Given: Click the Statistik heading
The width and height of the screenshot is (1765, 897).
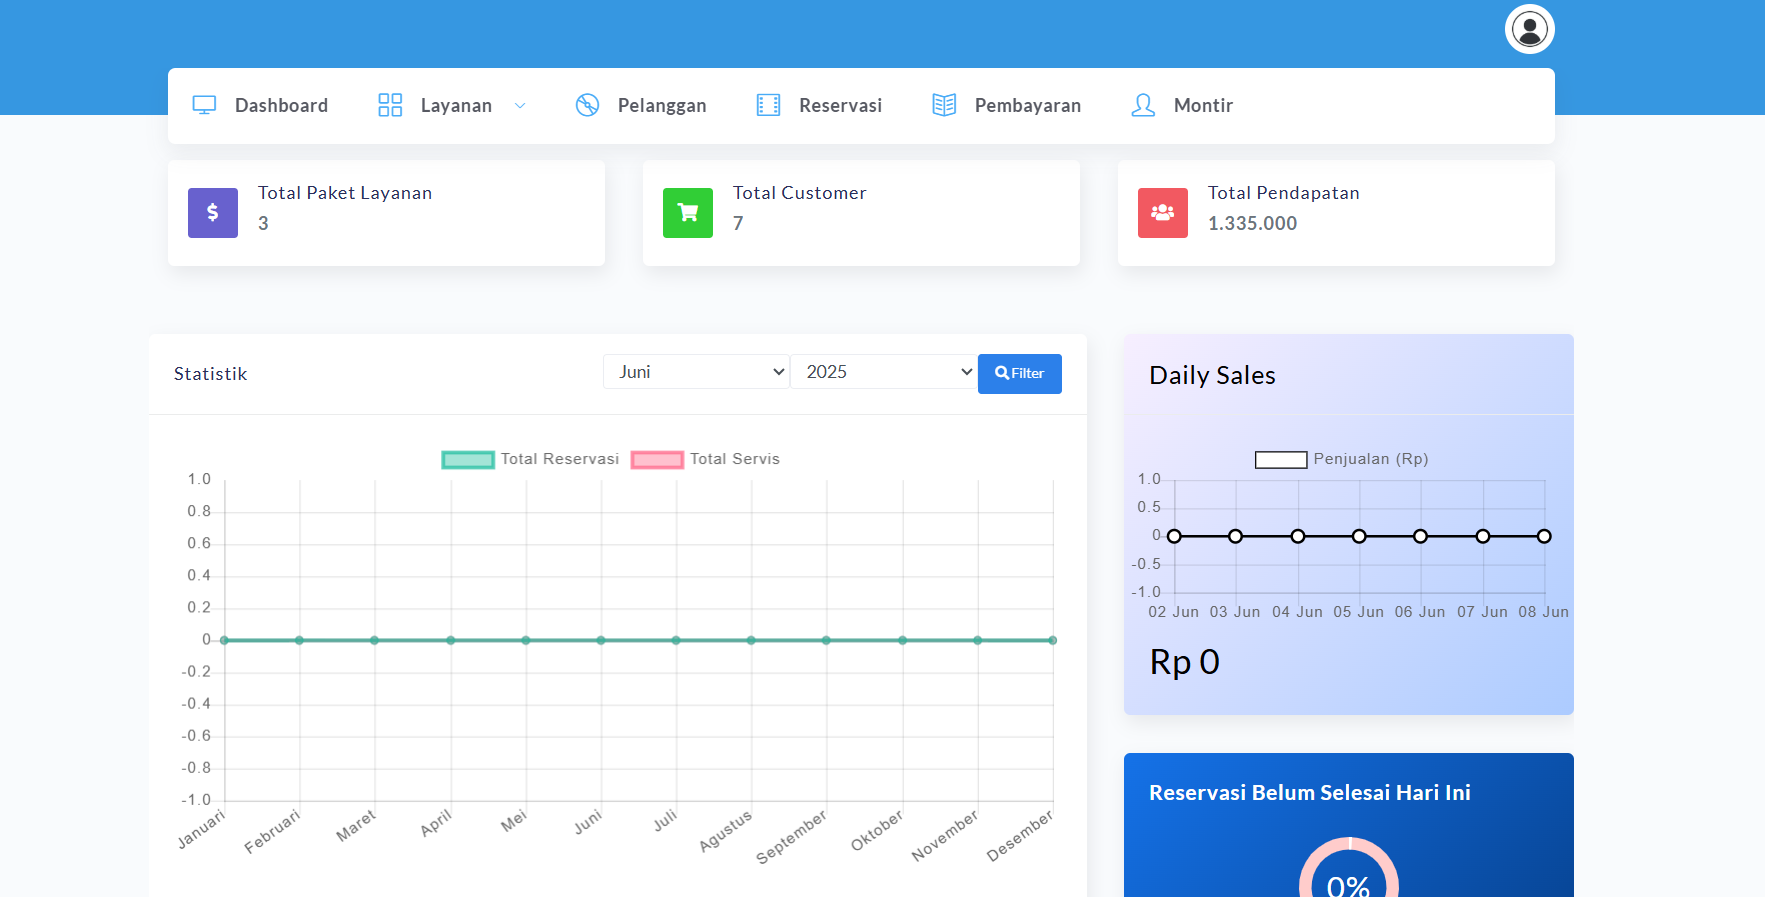Looking at the screenshot, I should tap(211, 374).
